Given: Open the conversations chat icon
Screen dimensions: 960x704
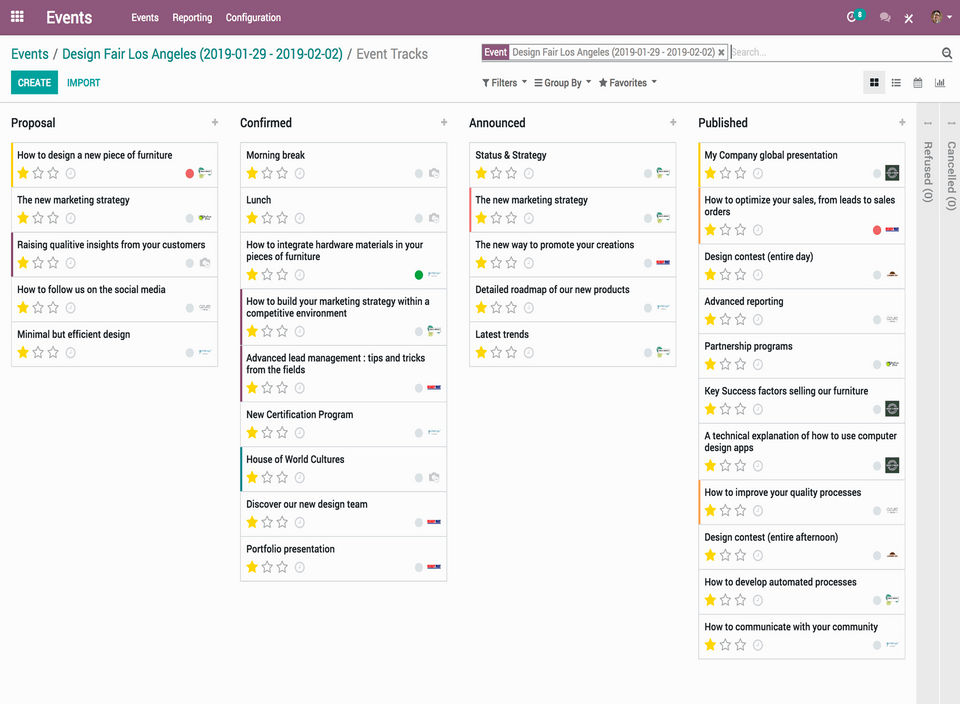Looking at the screenshot, I should 885,18.
